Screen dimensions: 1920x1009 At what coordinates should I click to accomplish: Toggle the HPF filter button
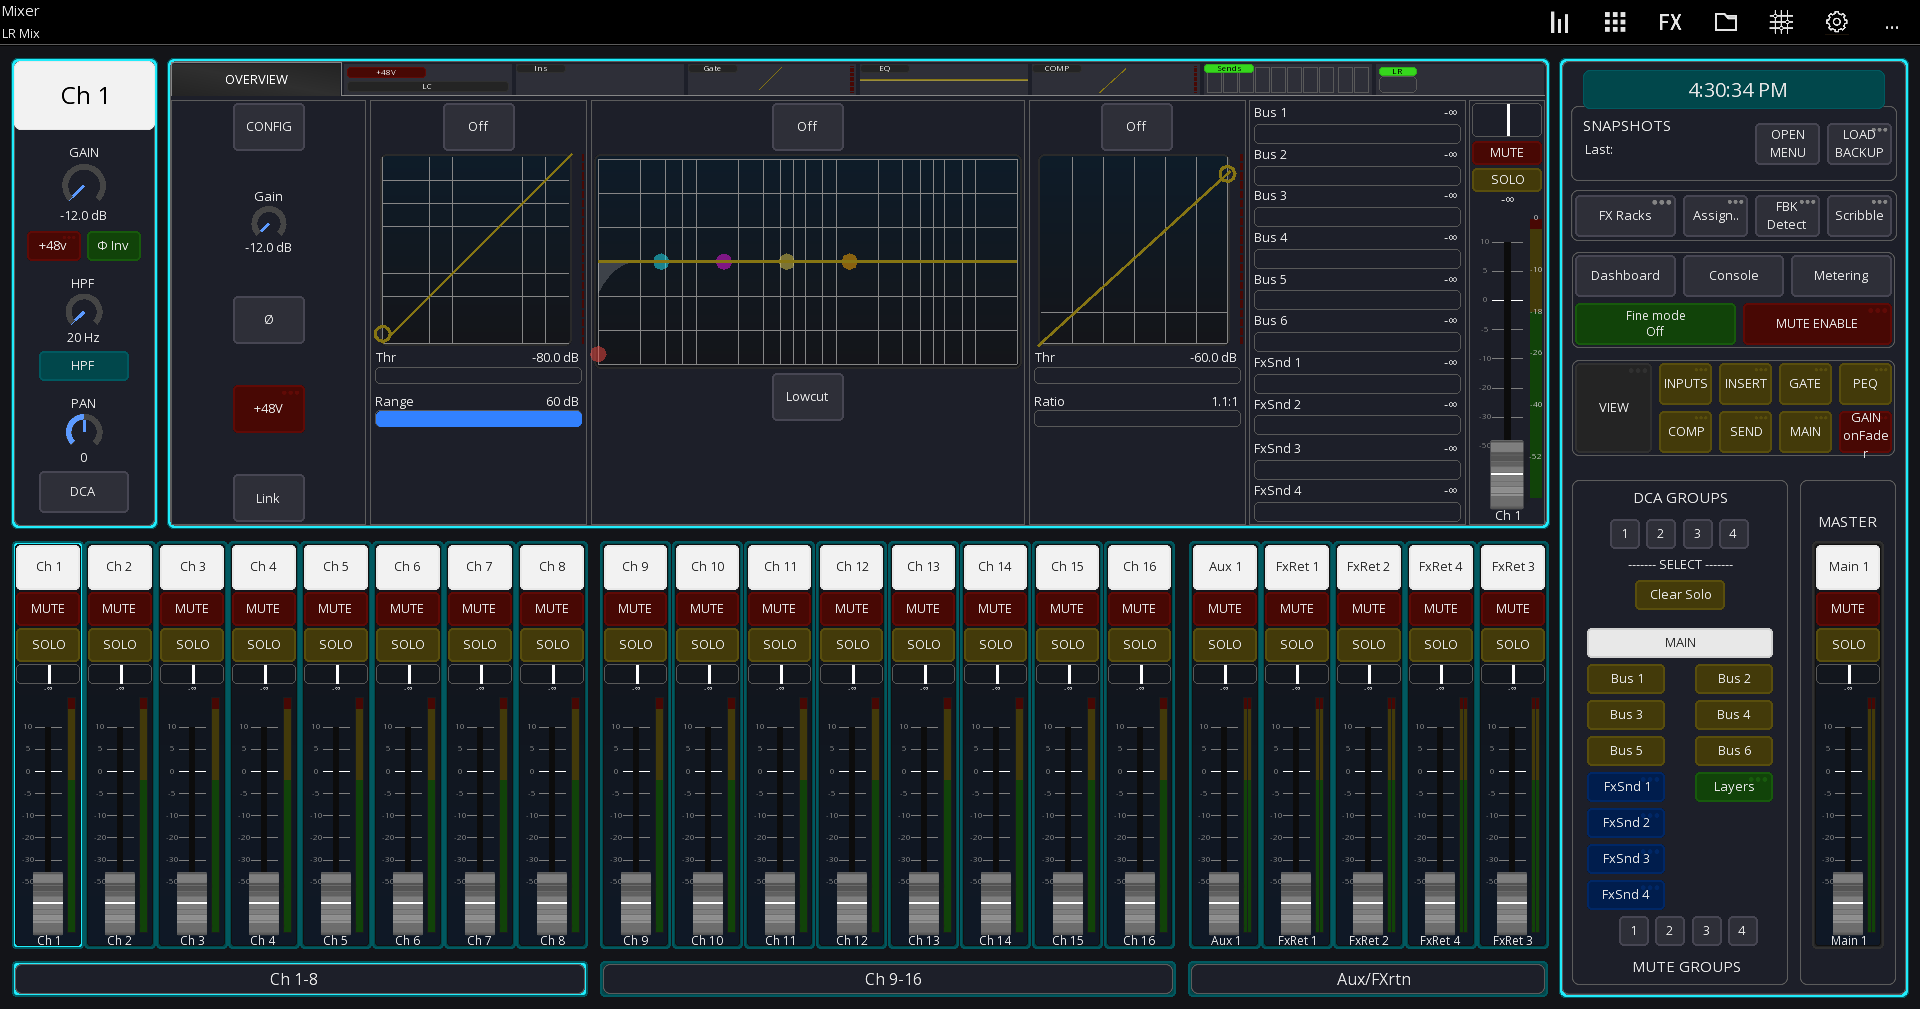(83, 366)
